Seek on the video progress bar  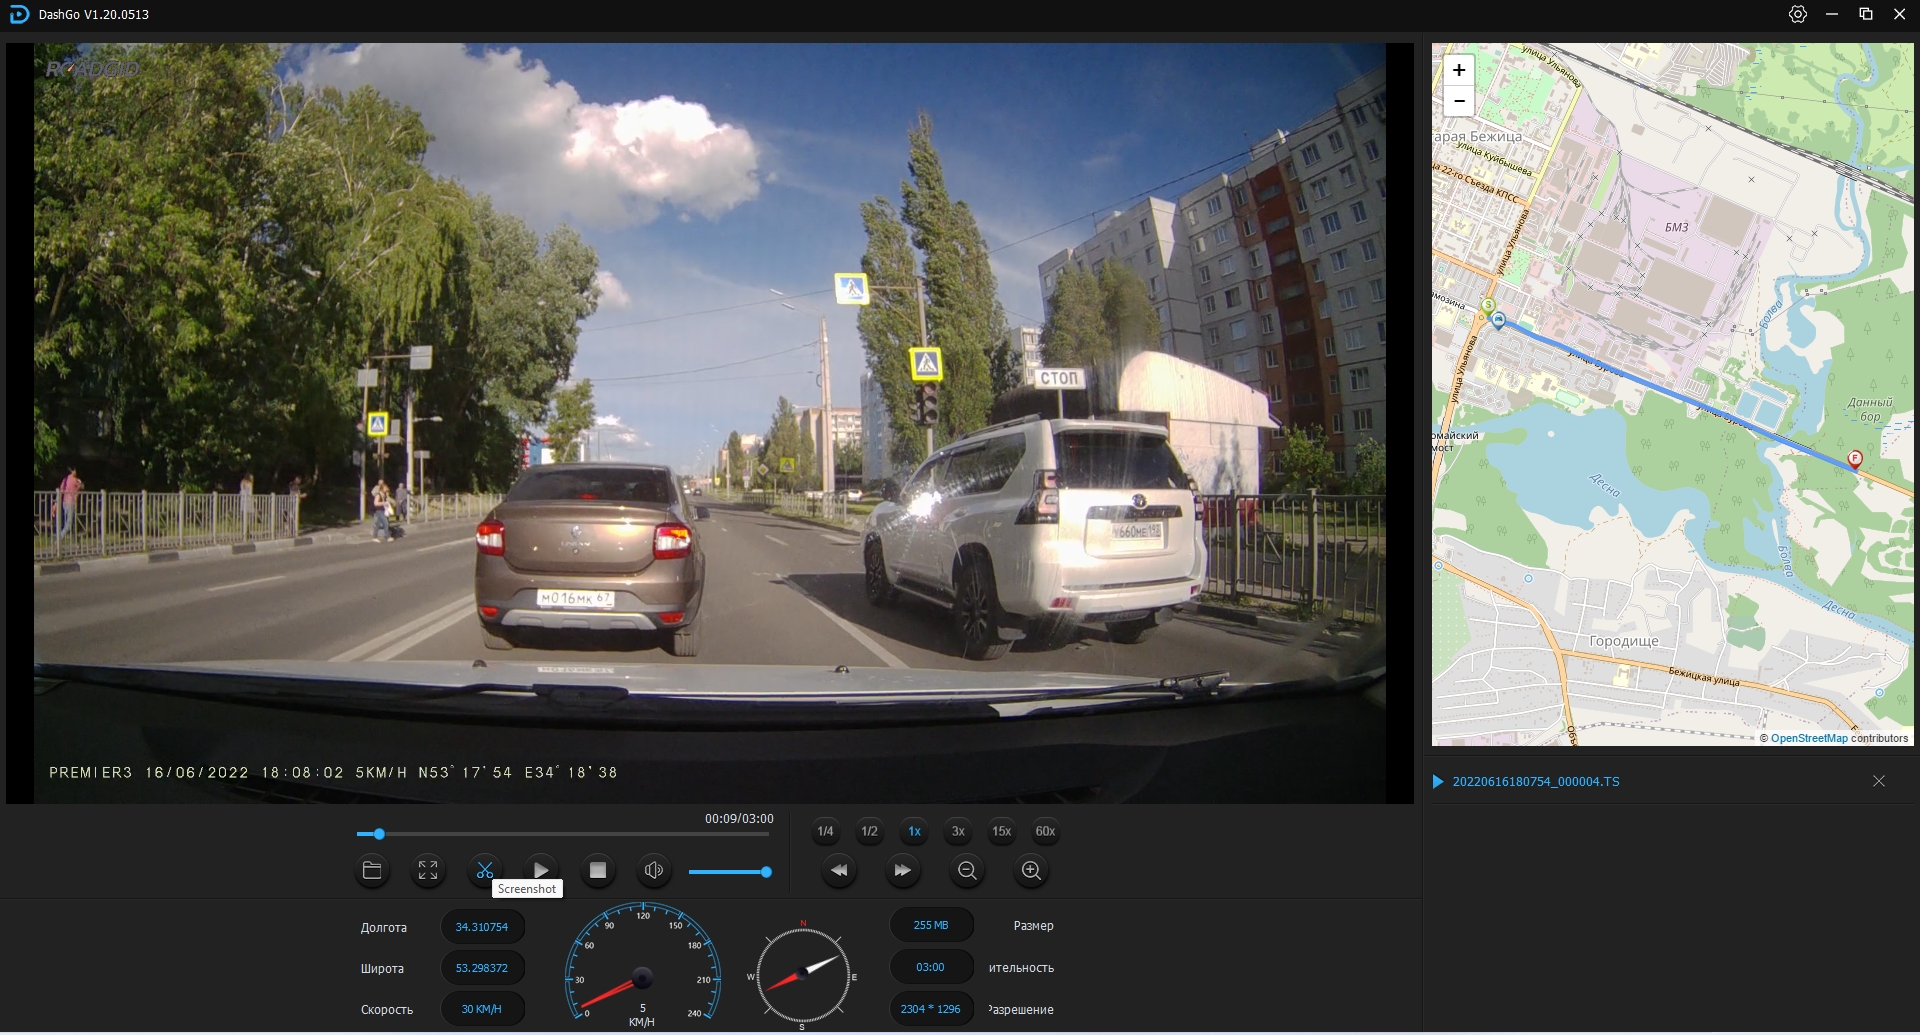point(563,834)
